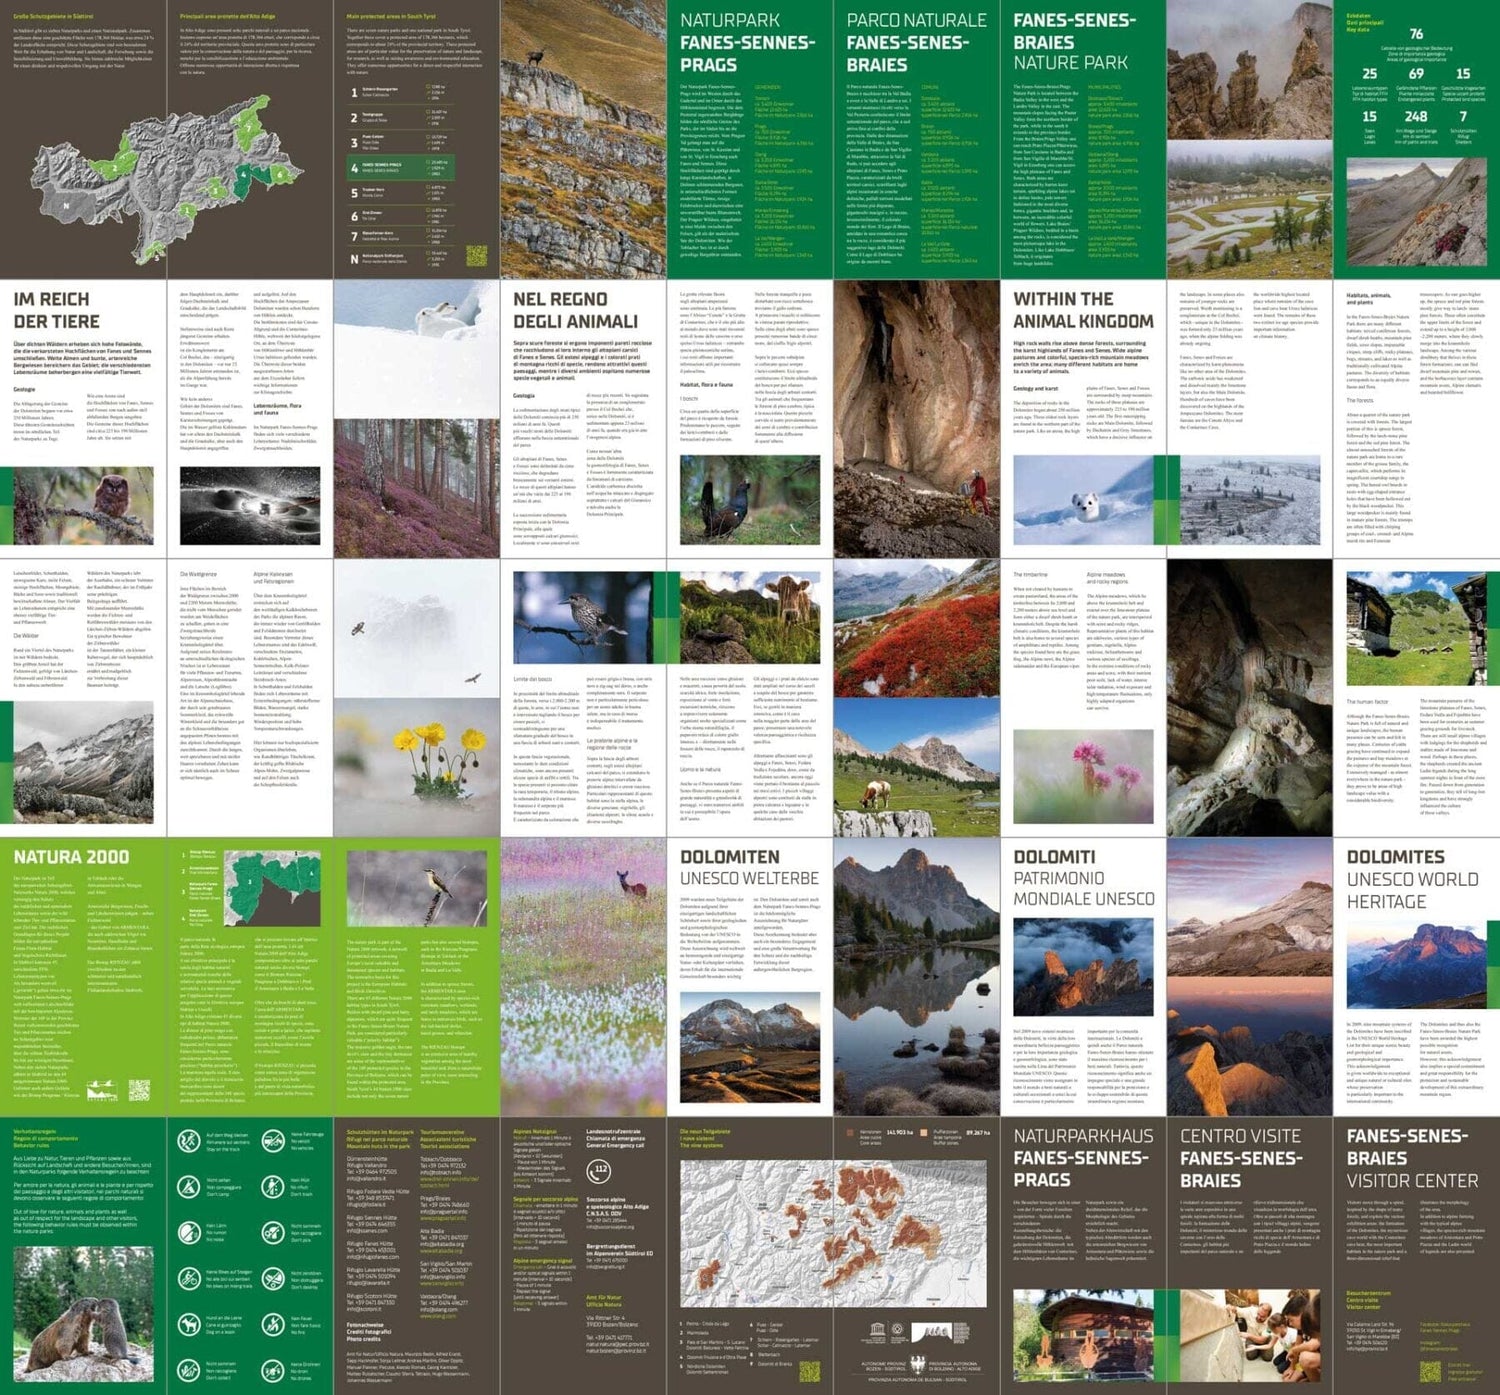Viewport: 1500px width, 1395px height.
Task: Click the 'Stay on the track' rule icon
Action: tap(189, 1141)
